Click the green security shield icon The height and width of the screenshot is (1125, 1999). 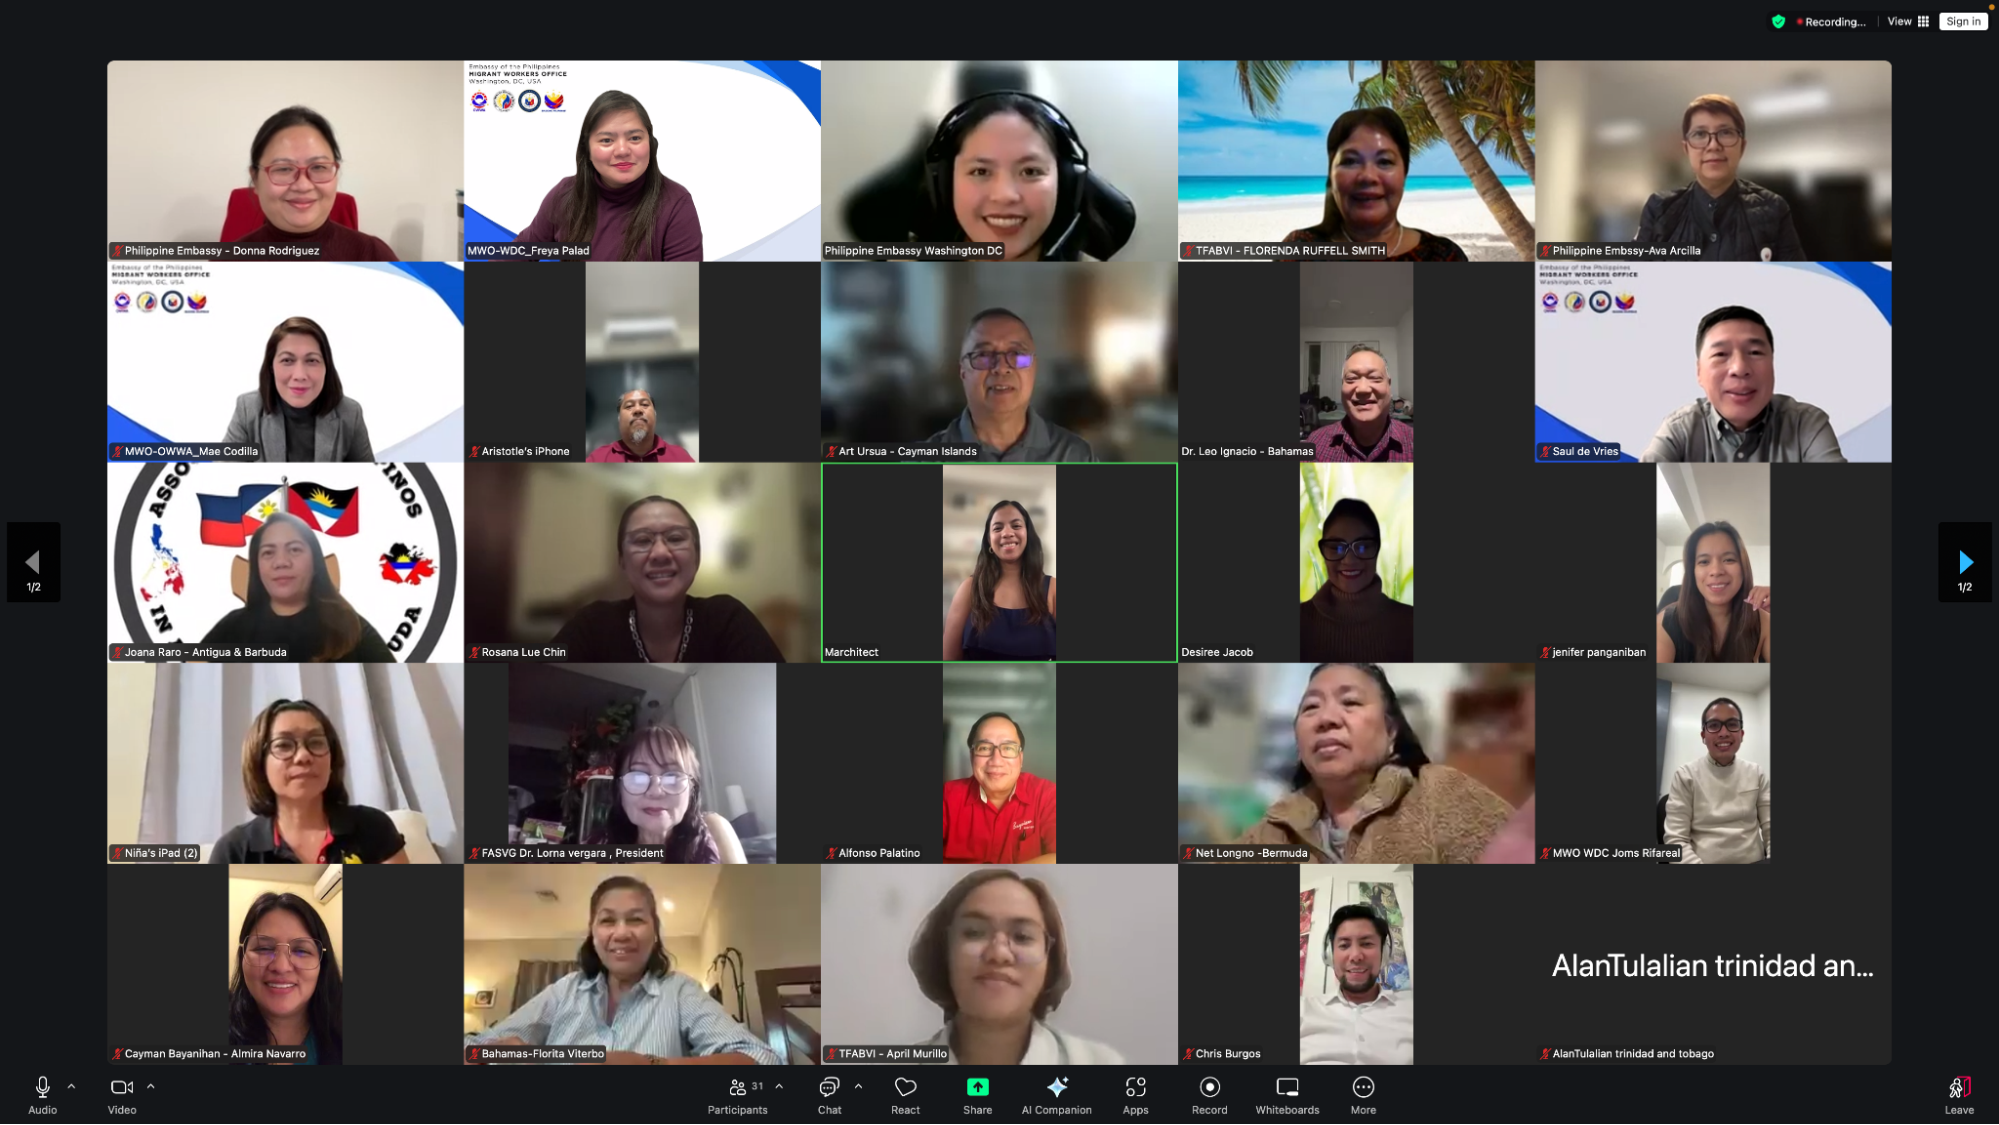click(x=1779, y=21)
